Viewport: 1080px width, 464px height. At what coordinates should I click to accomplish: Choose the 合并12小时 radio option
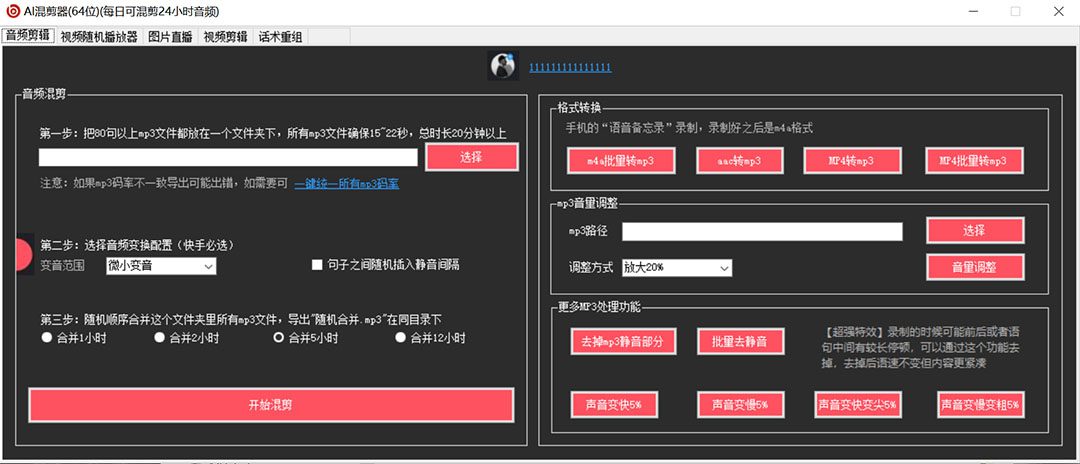(x=402, y=338)
